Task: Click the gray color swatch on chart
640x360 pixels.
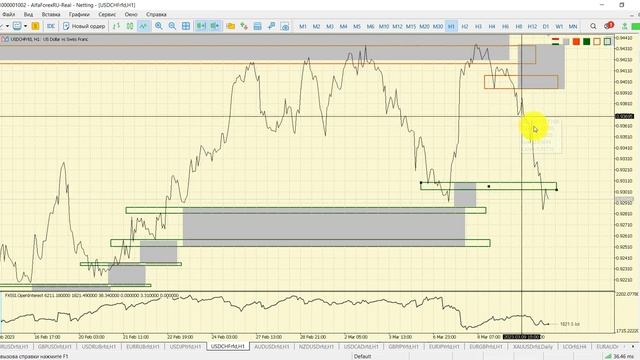Action: tap(566, 42)
